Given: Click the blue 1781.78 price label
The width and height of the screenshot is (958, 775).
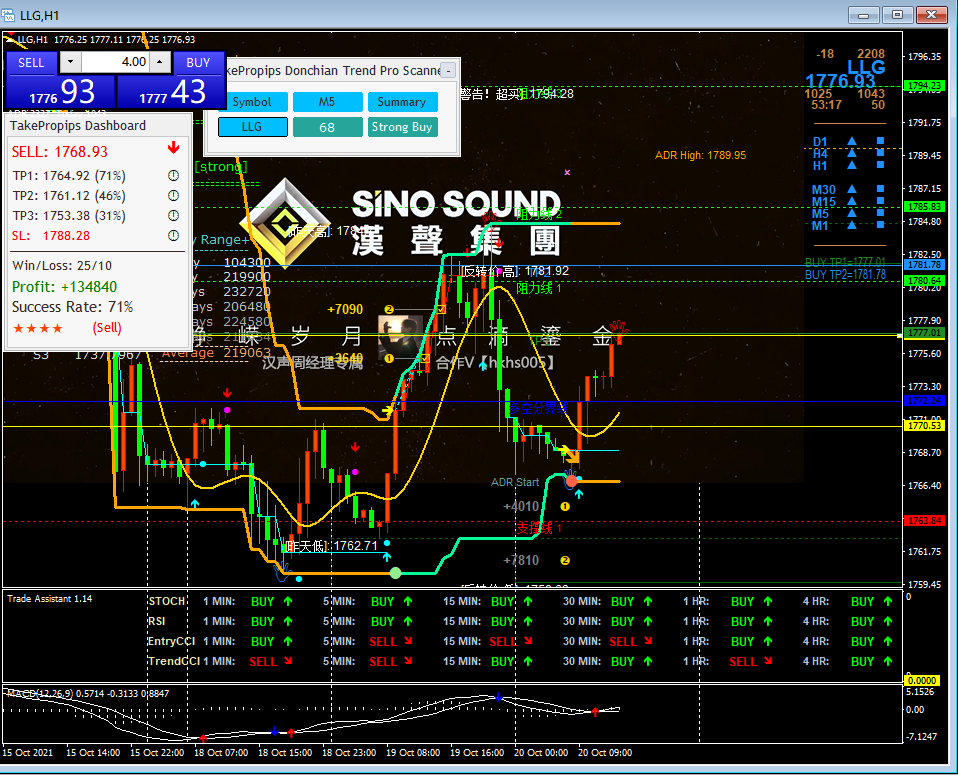Looking at the screenshot, I should pyautogui.click(x=924, y=265).
